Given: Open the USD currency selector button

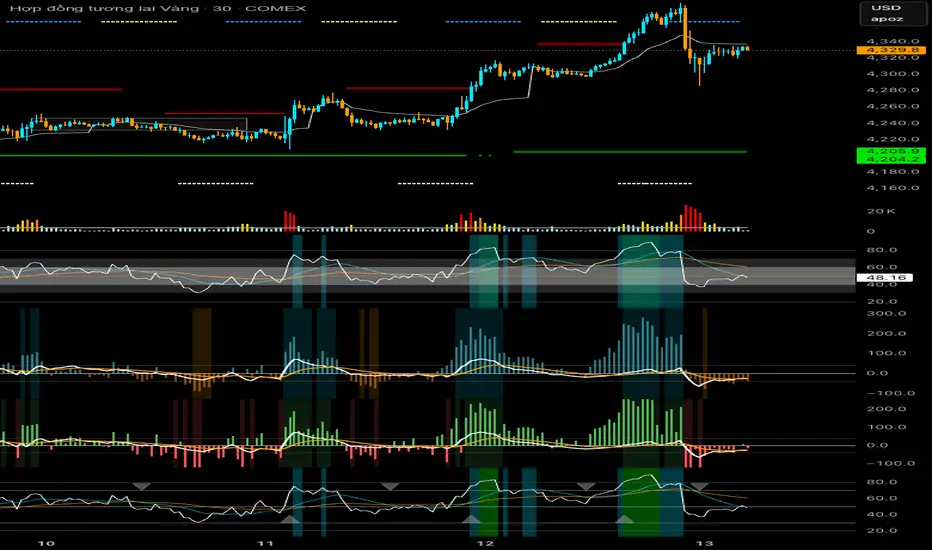Looking at the screenshot, I should tap(892, 13).
